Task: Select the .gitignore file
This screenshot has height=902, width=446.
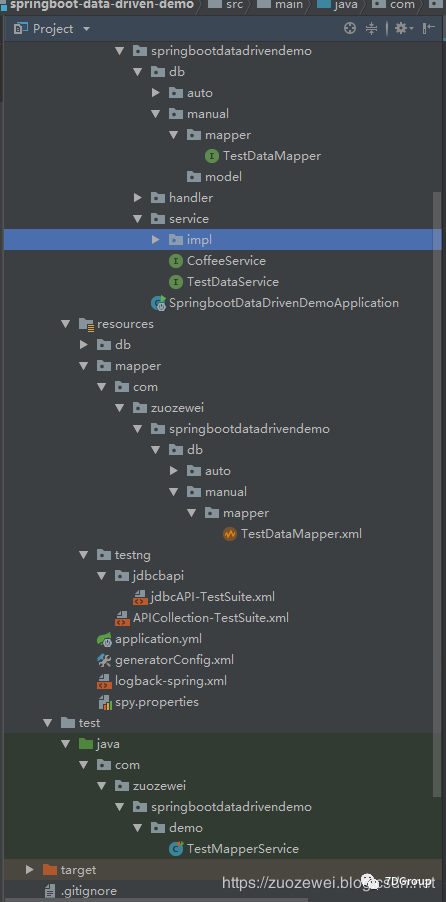Action: point(89,891)
